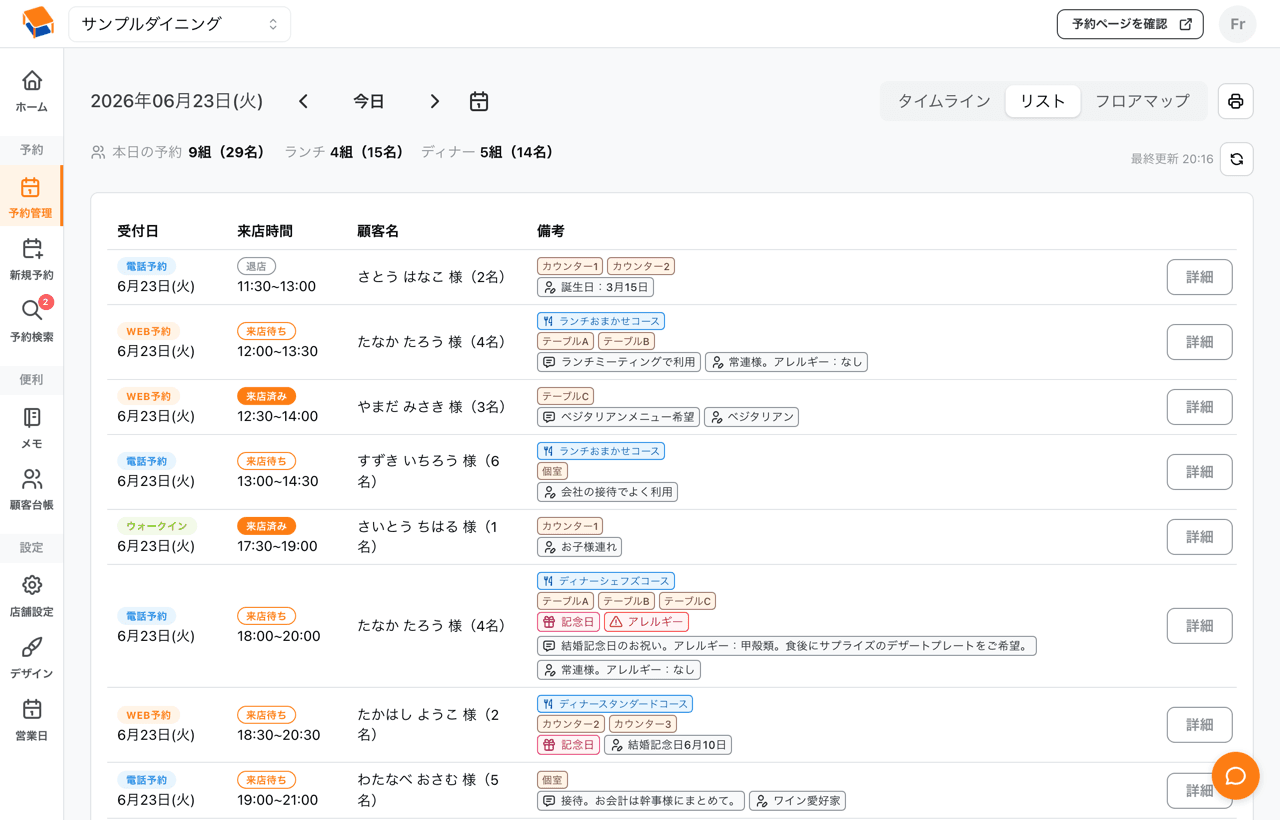Open 営業日 calendar in sidebar
Image resolution: width=1280 pixels, height=820 pixels.
tap(32, 719)
